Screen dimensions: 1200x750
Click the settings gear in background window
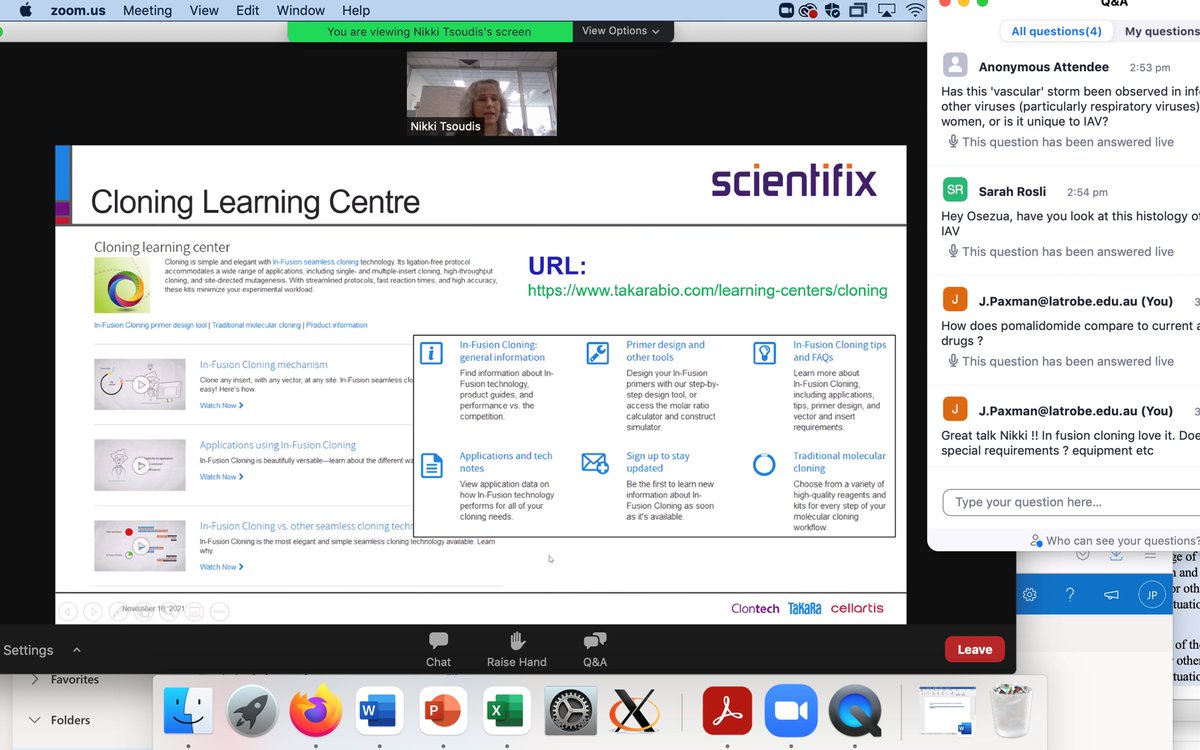tap(1029, 594)
